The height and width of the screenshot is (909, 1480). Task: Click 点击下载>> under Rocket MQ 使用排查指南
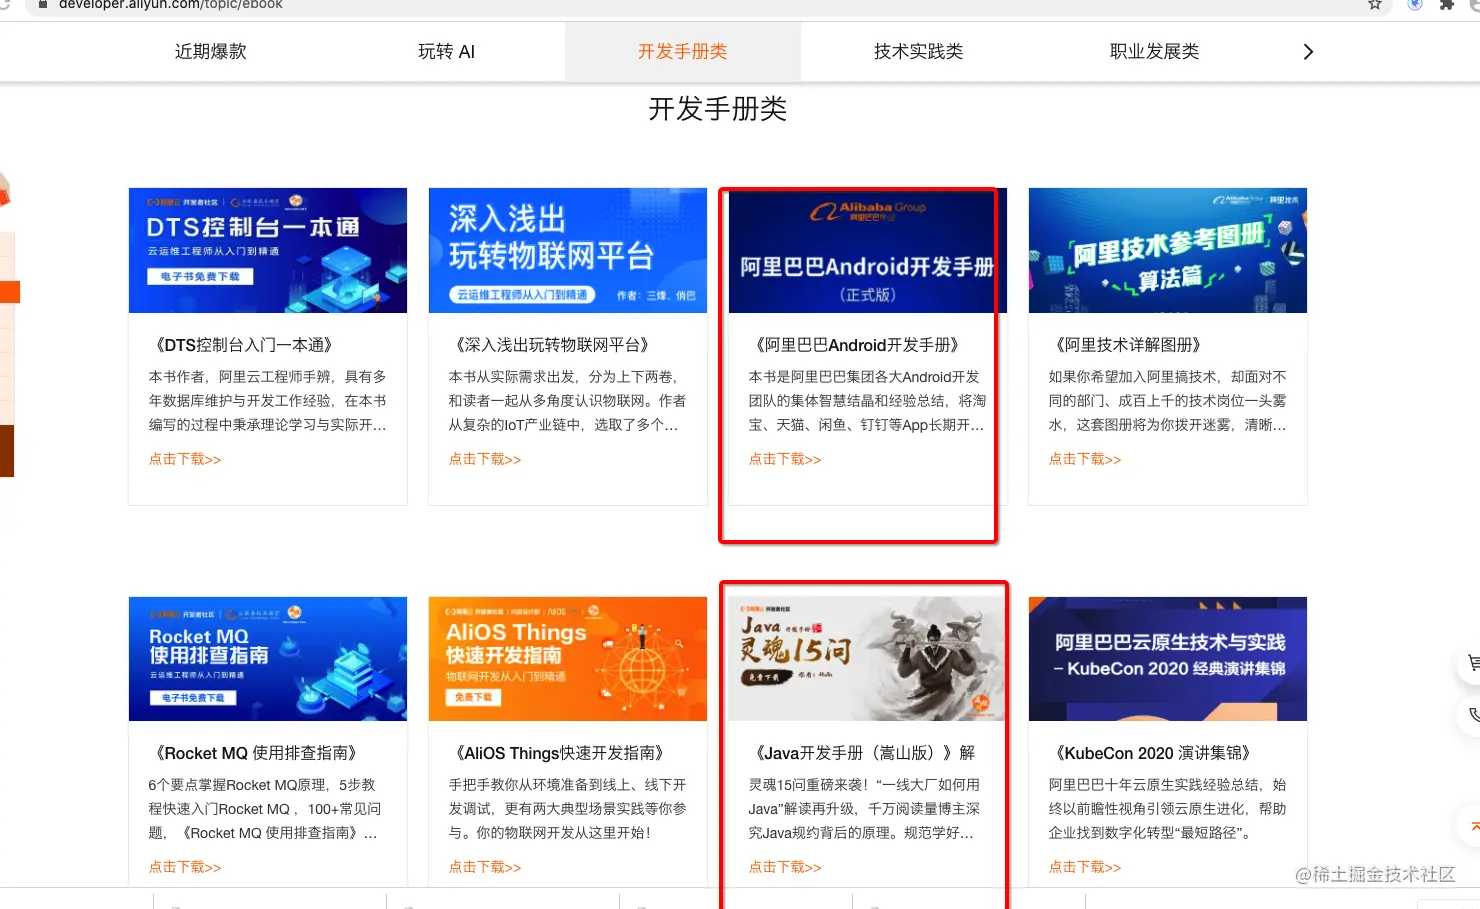[x=185, y=867]
